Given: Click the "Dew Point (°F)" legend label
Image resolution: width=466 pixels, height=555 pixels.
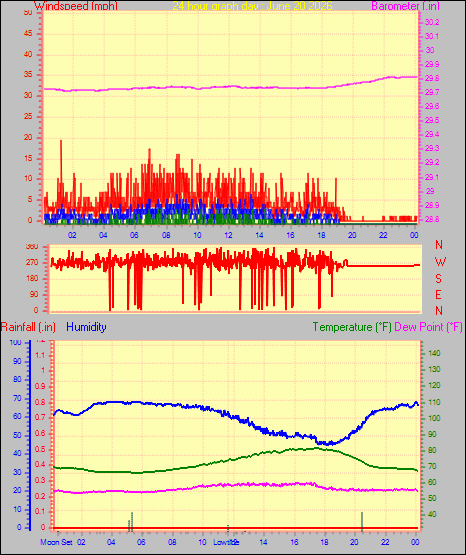Looking at the screenshot, I should [428, 327].
